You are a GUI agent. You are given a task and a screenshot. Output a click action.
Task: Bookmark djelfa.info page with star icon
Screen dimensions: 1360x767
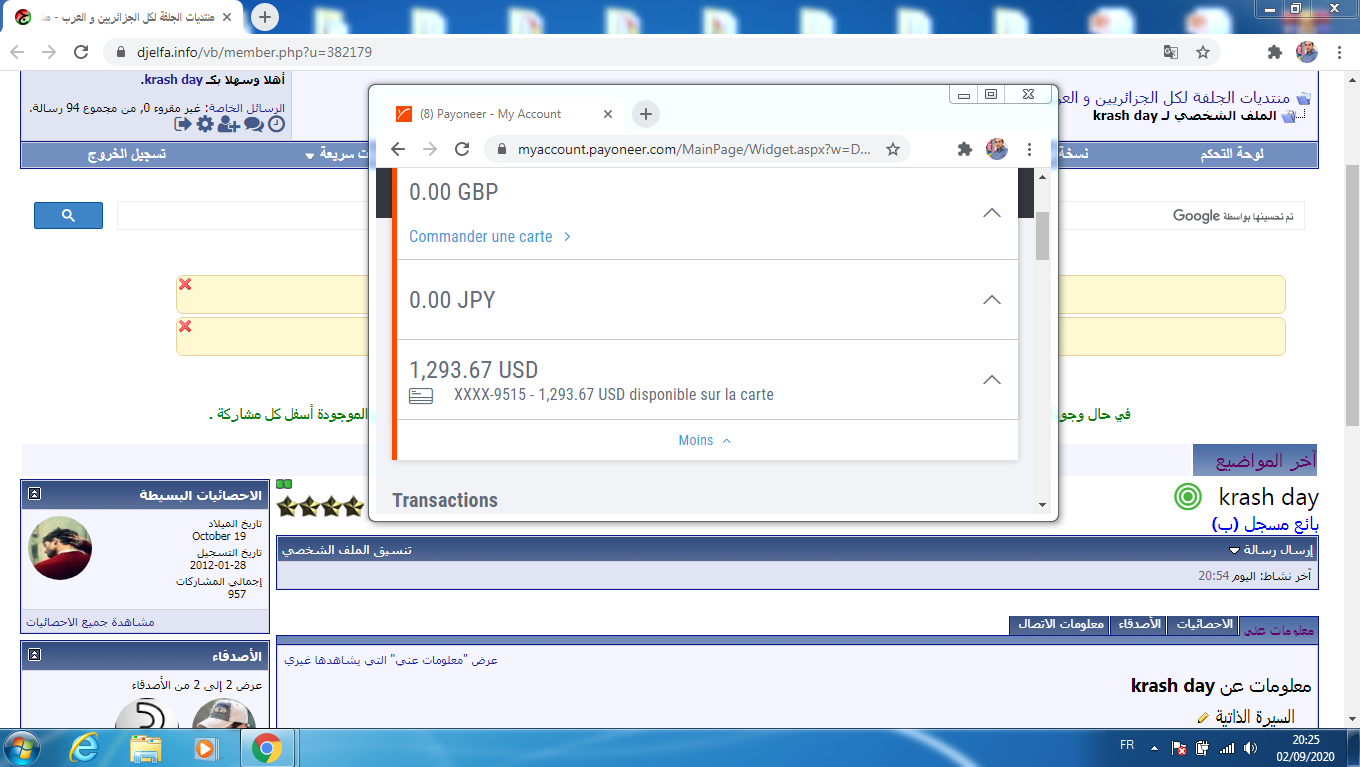[1203, 52]
